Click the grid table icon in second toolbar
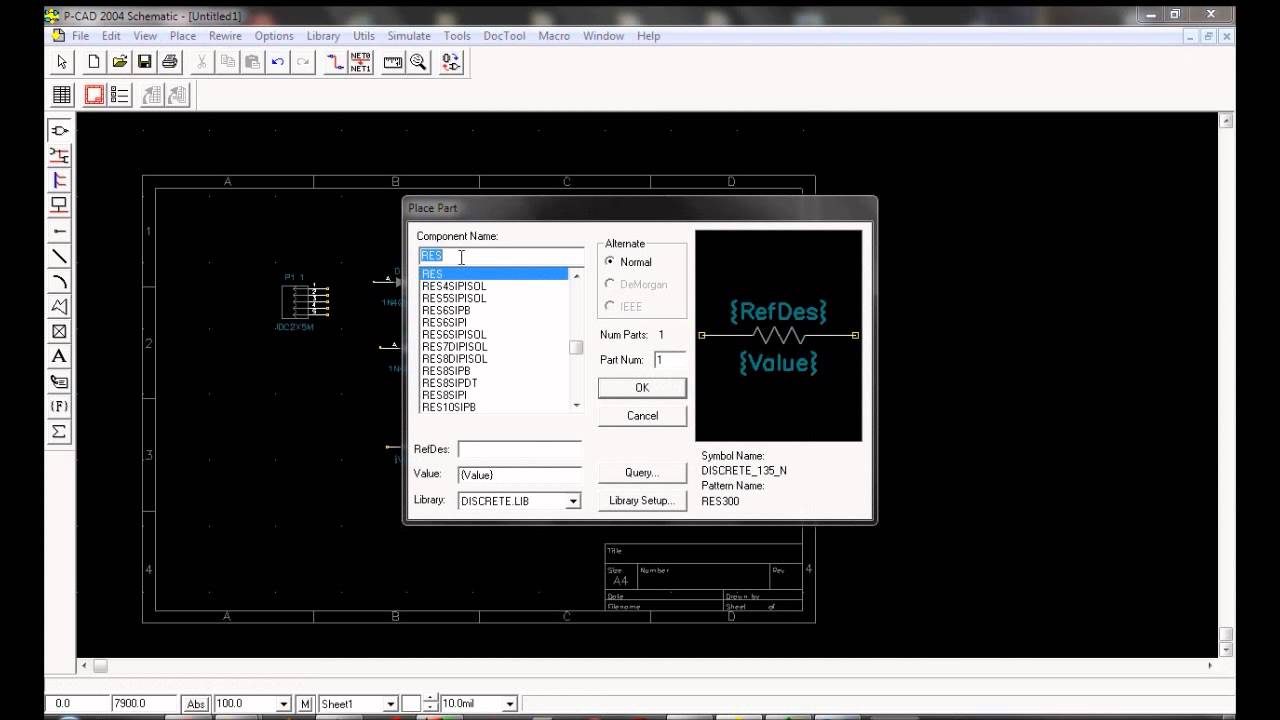 62,95
